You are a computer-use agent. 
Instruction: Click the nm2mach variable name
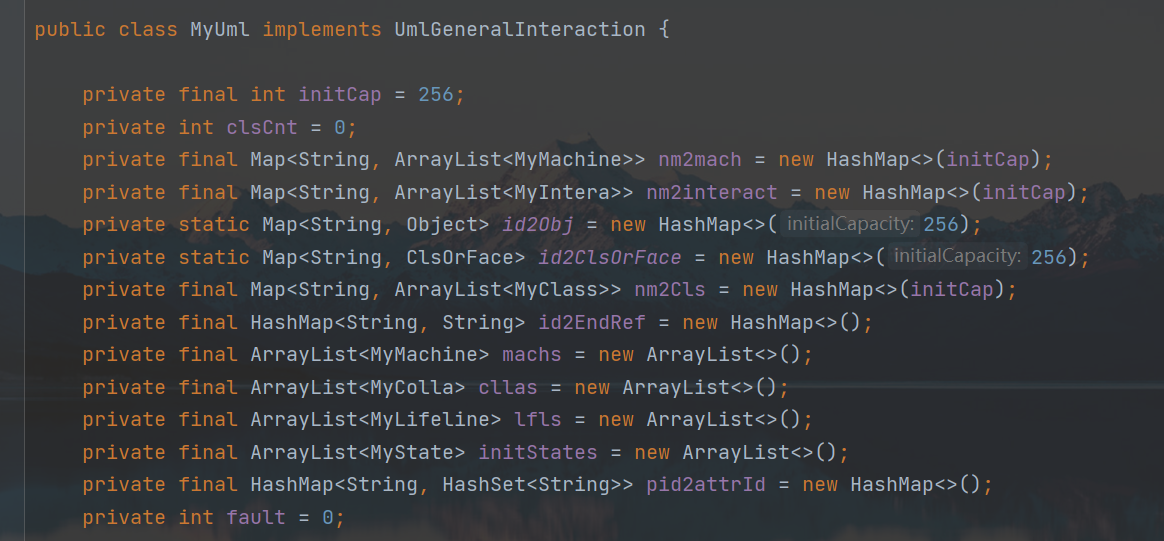(699, 160)
